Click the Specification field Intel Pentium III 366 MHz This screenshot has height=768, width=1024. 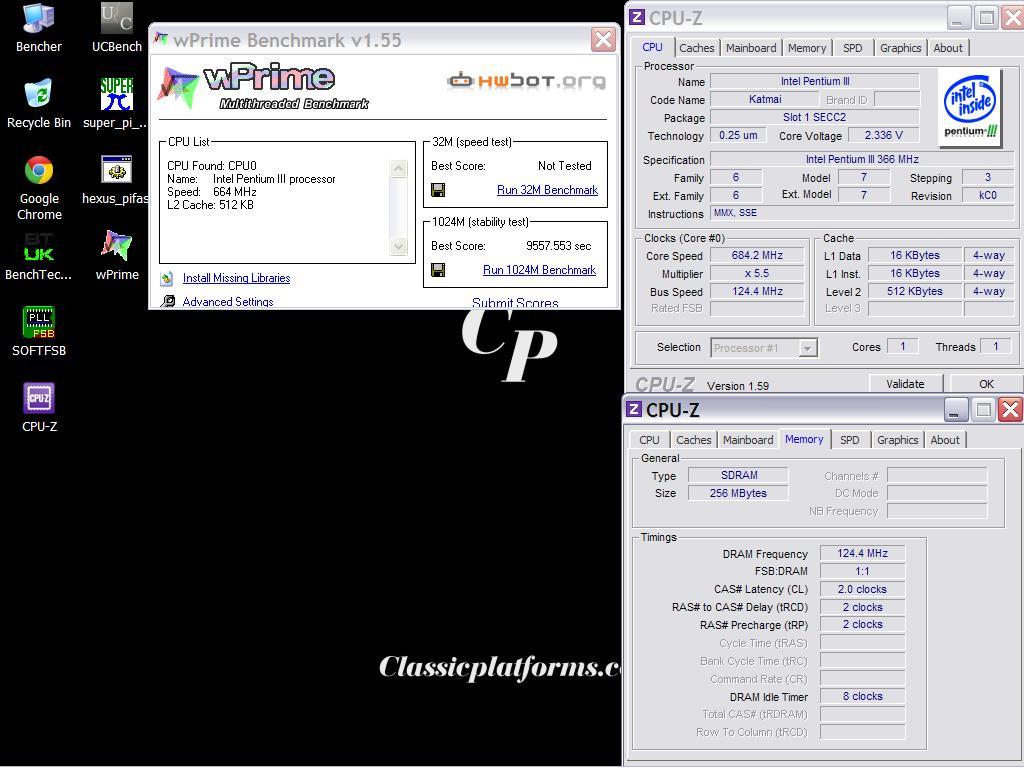point(862,159)
